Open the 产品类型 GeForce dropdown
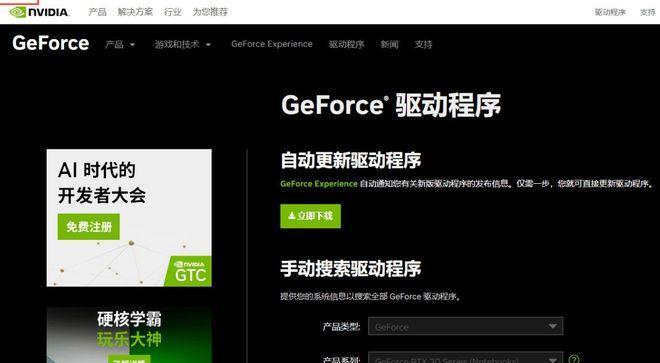This screenshot has width=660, height=363. (x=465, y=326)
